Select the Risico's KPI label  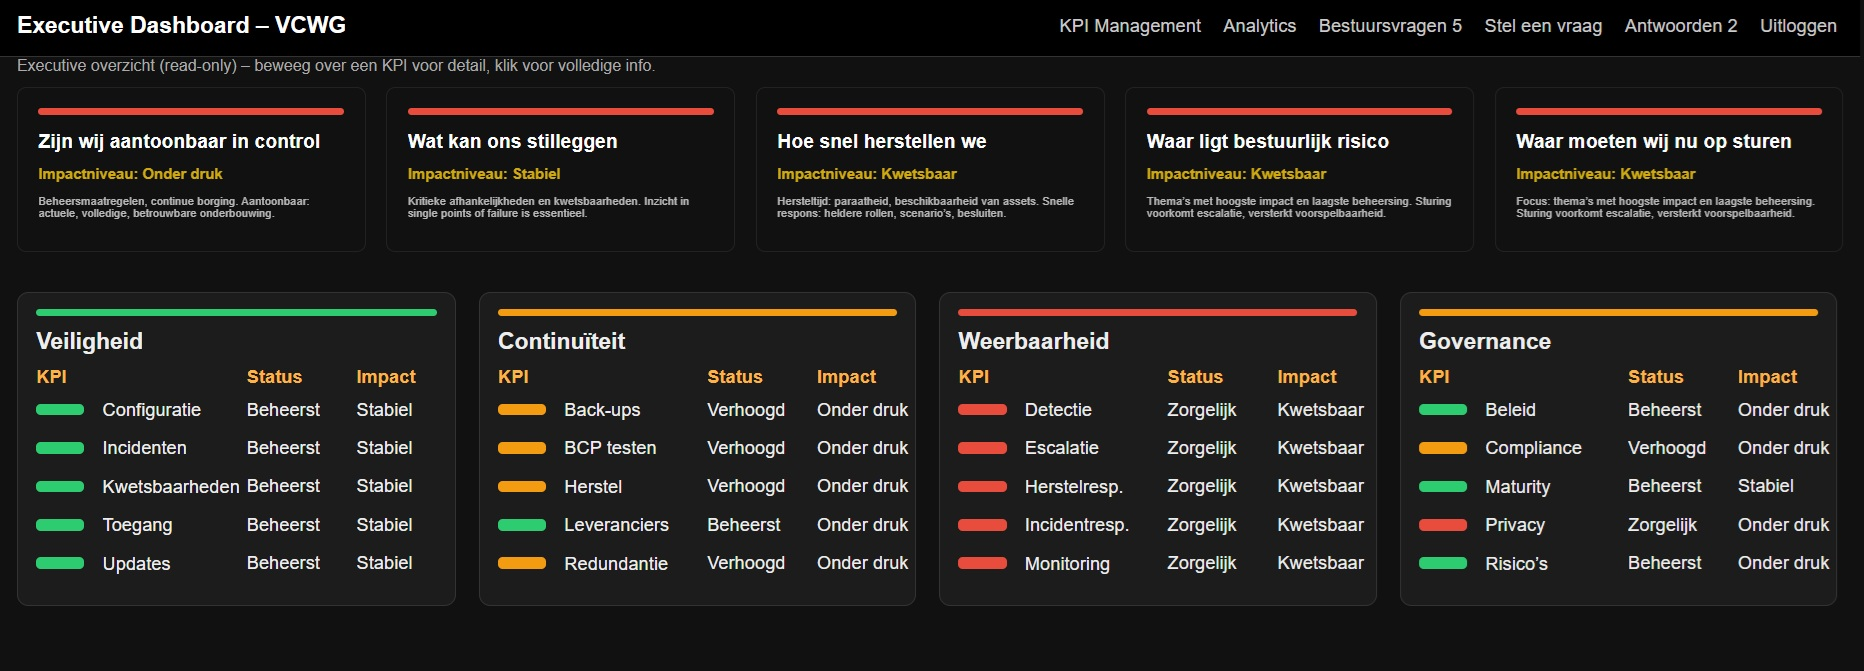coord(1516,564)
